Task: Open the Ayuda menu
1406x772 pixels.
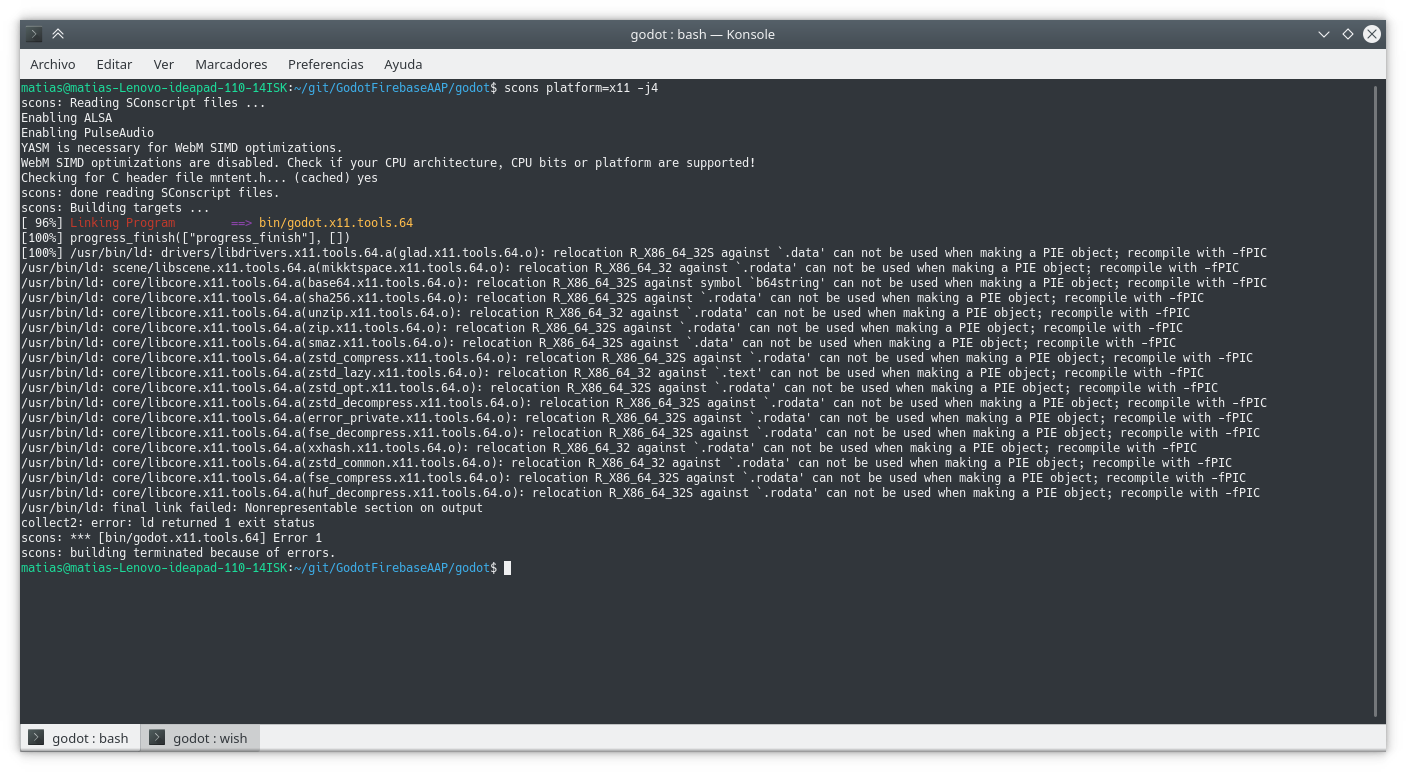Action: (403, 64)
